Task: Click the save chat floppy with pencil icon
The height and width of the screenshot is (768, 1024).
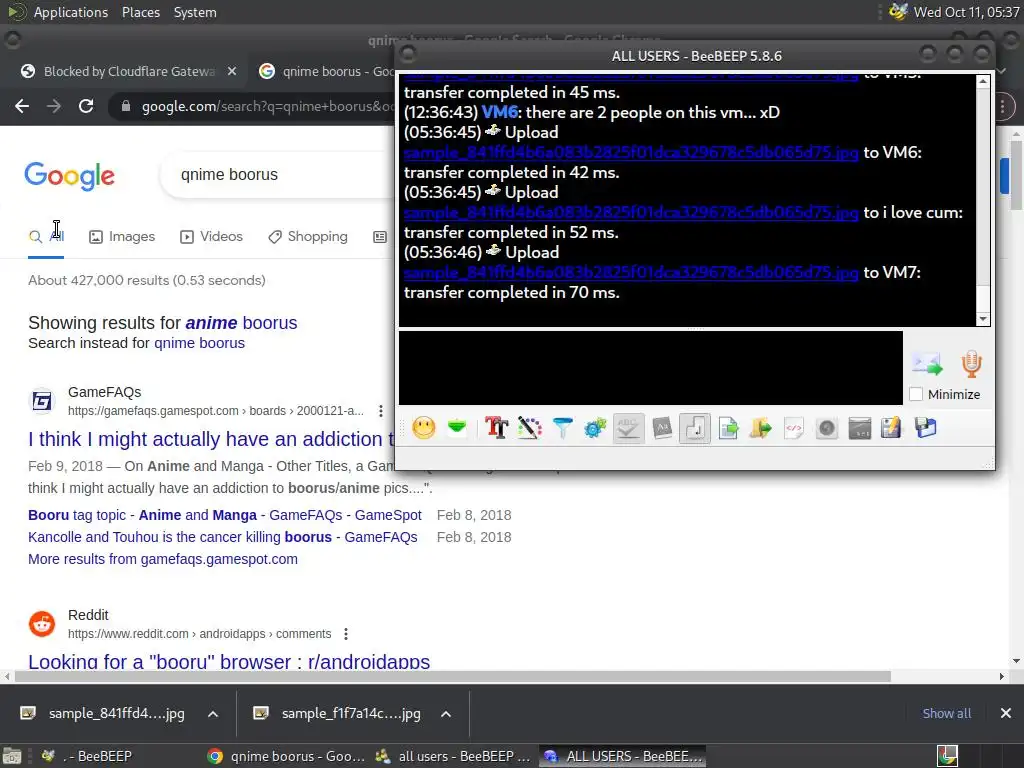Action: pos(891,428)
